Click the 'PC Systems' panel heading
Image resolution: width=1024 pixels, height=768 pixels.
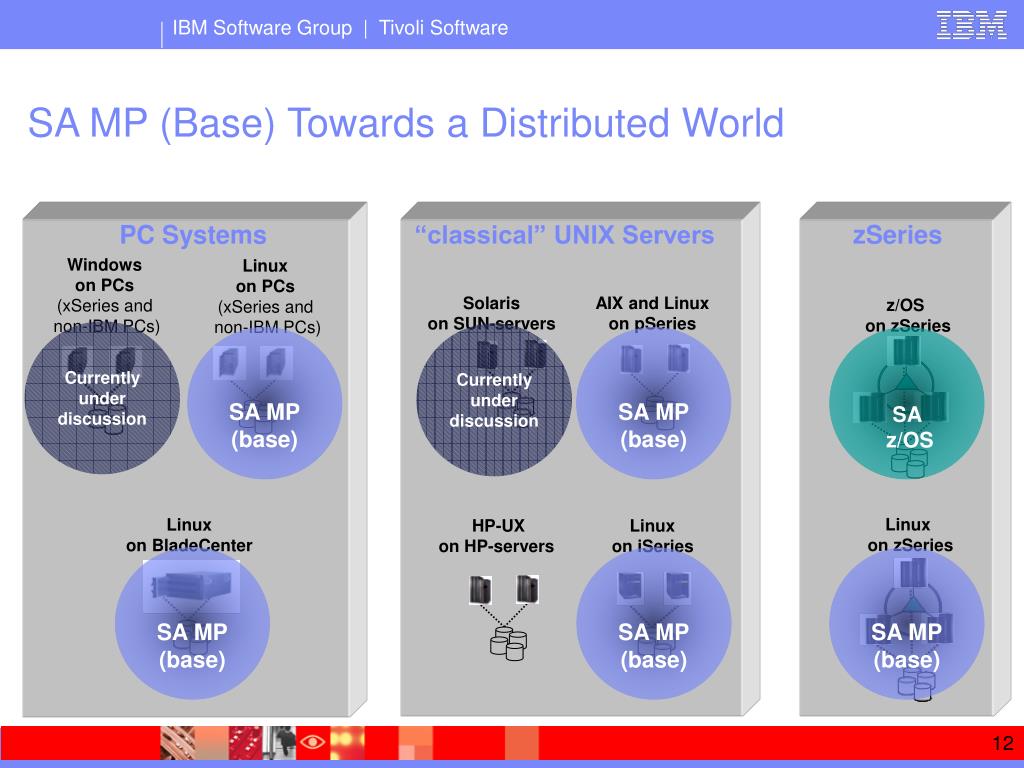(x=193, y=235)
